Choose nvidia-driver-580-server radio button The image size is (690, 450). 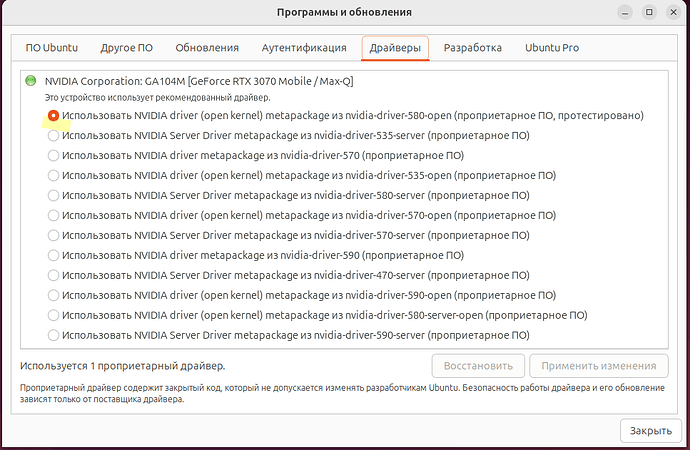pos(53,195)
